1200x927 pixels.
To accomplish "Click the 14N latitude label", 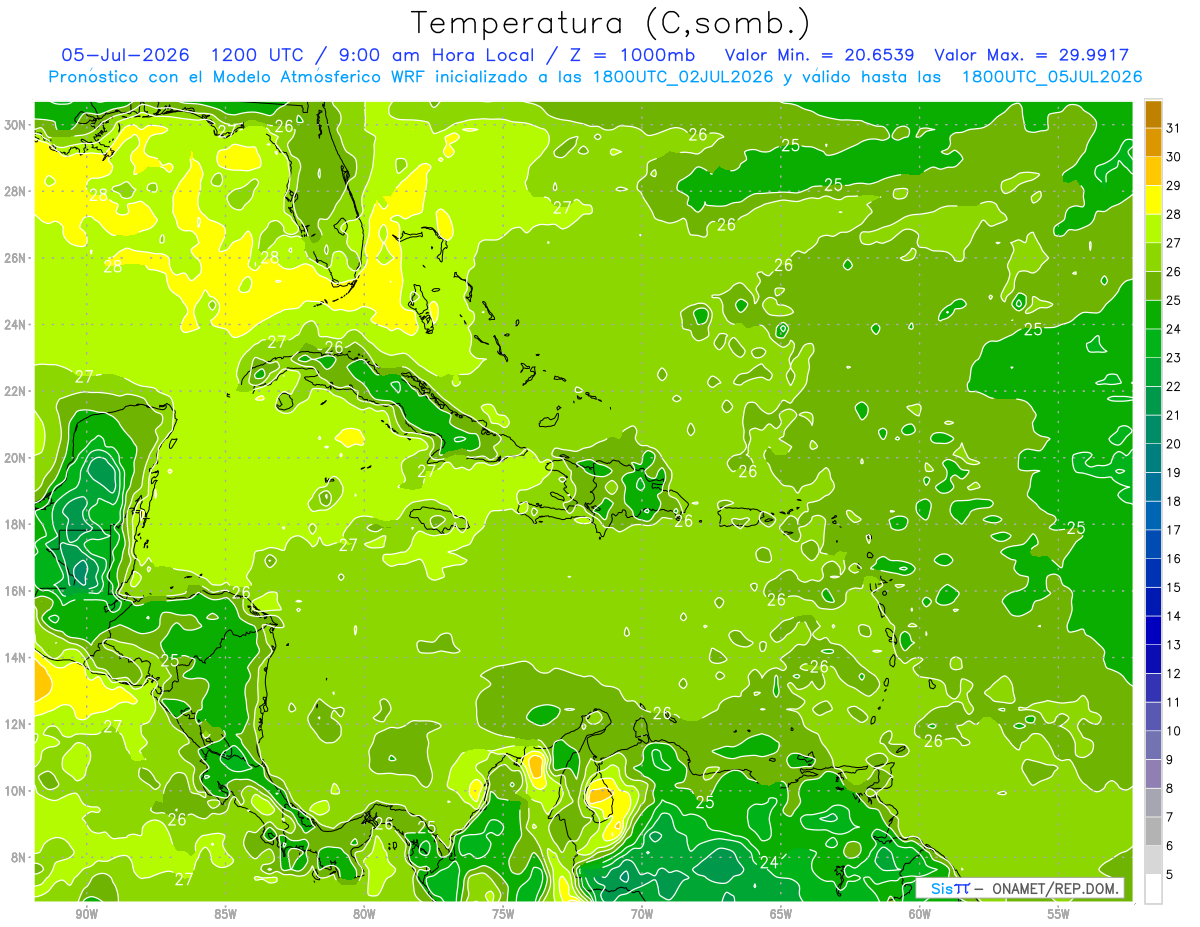I will coord(15,658).
